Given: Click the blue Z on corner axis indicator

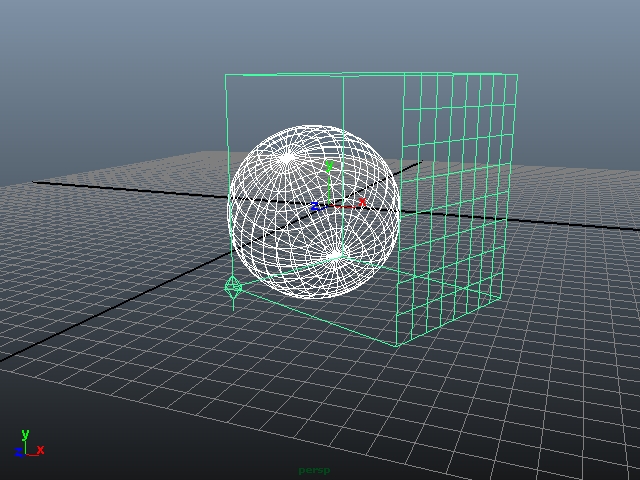Looking at the screenshot, I should coord(18,452).
